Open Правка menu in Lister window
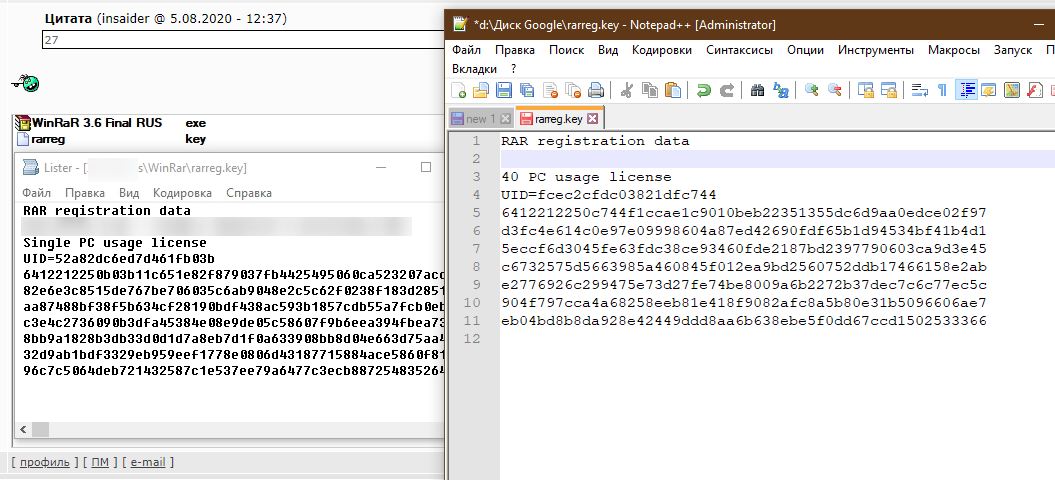 pyautogui.click(x=85, y=193)
